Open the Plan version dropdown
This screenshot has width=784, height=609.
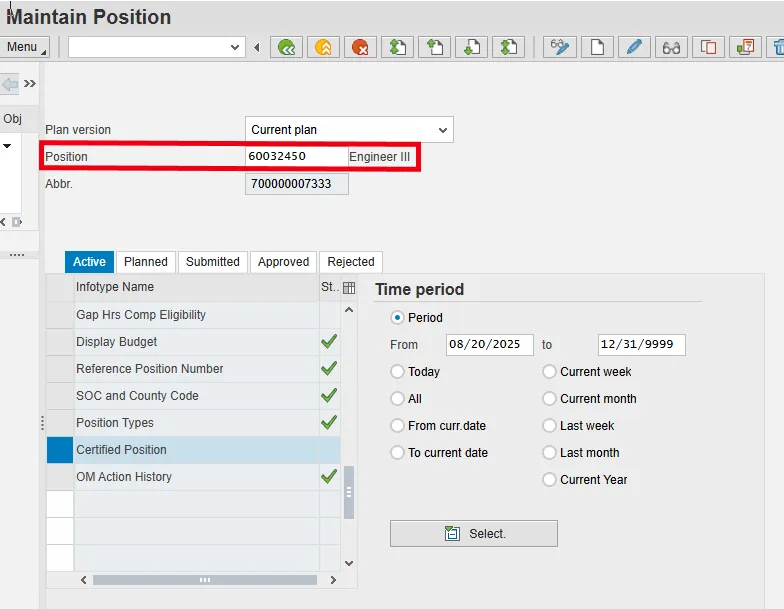click(x=442, y=130)
